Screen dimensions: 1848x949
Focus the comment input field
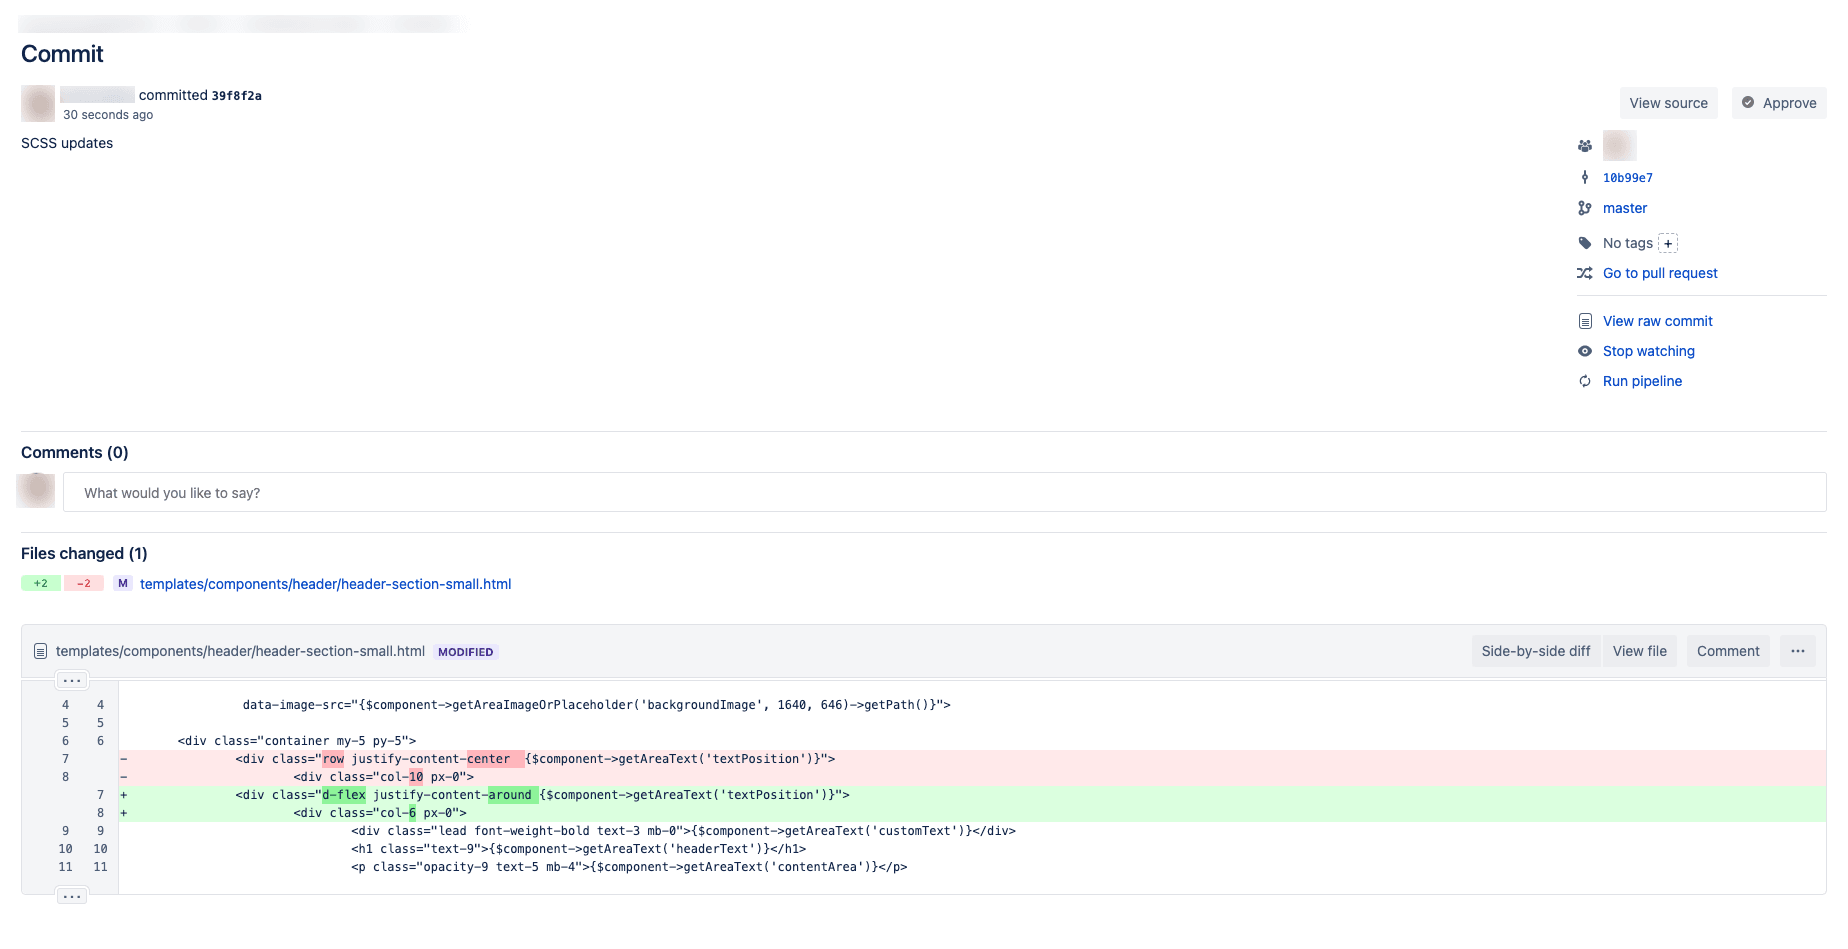coord(500,492)
